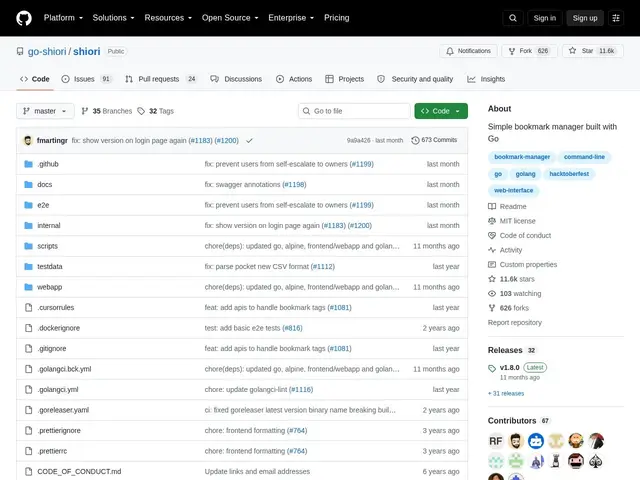Open the web-interface topic tag
This screenshot has width=640, height=480.
513,191
